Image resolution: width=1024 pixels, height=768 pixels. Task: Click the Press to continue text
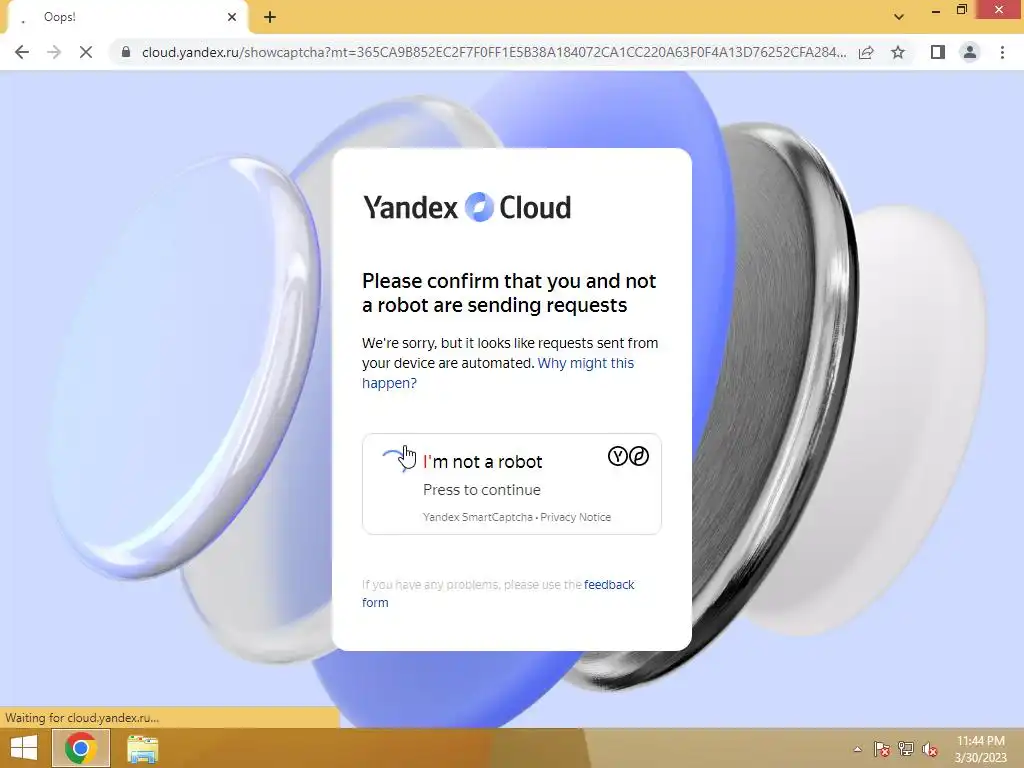pos(482,490)
